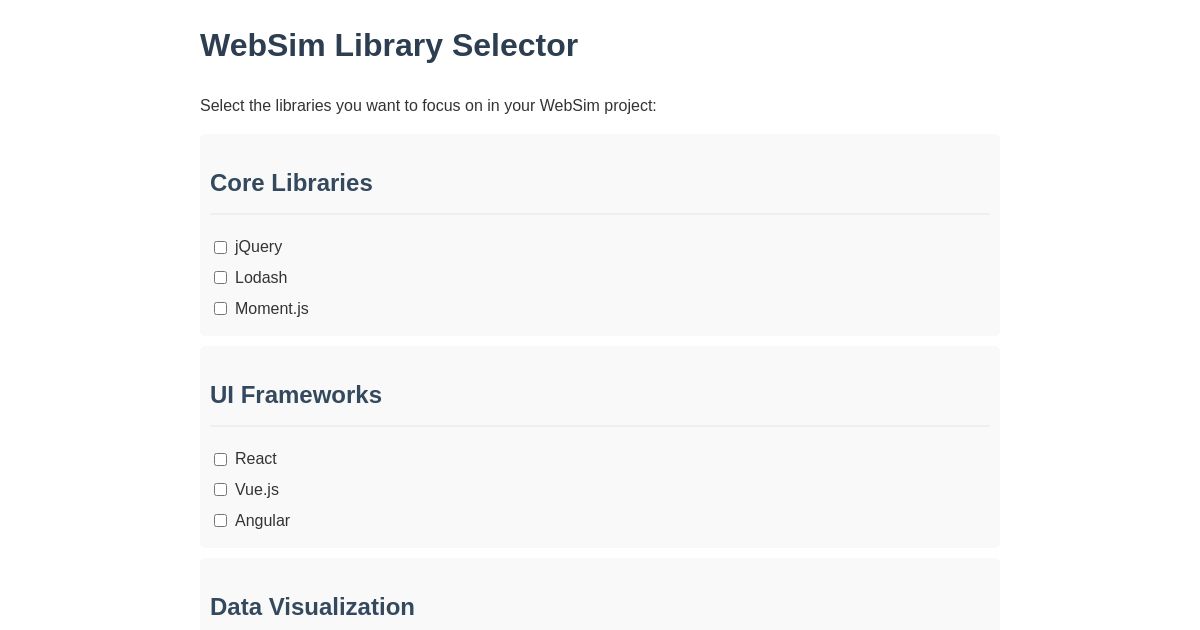The width and height of the screenshot is (1200, 630).
Task: Enable the React checkbox
Action: tap(220, 459)
